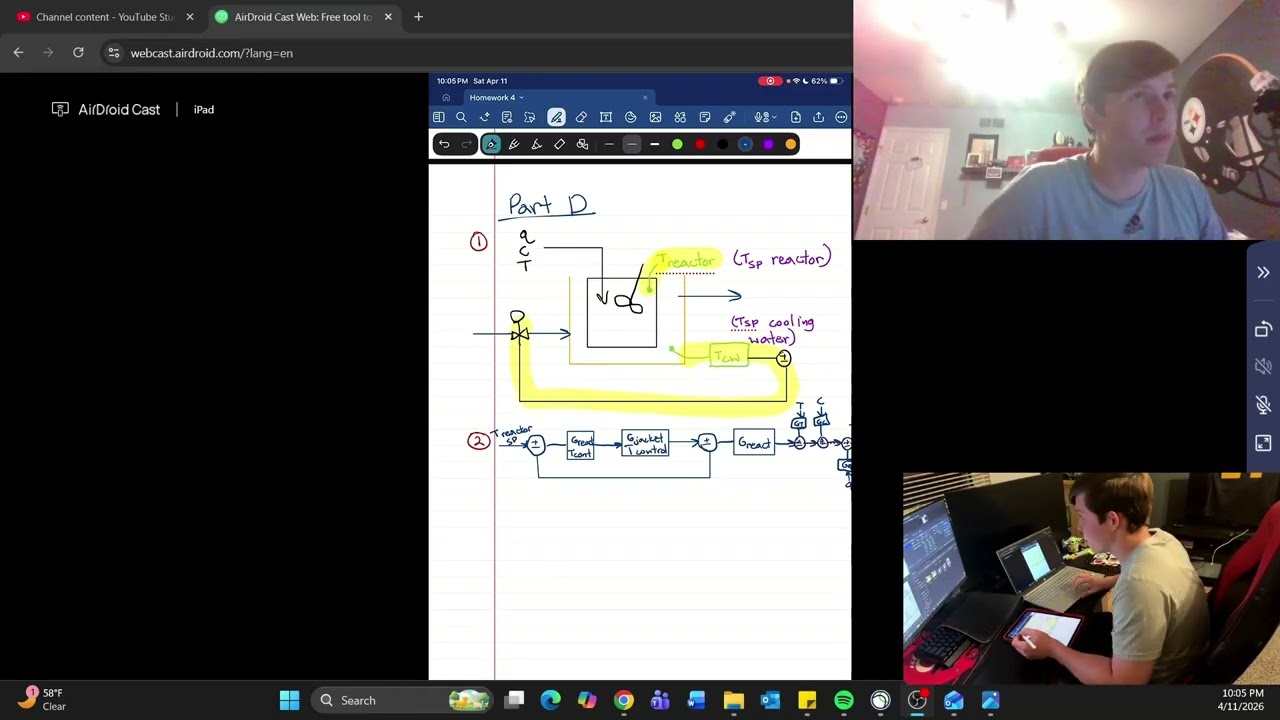Pick the eraser in pen toolbar
This screenshot has height=720, width=1280.
click(559, 144)
